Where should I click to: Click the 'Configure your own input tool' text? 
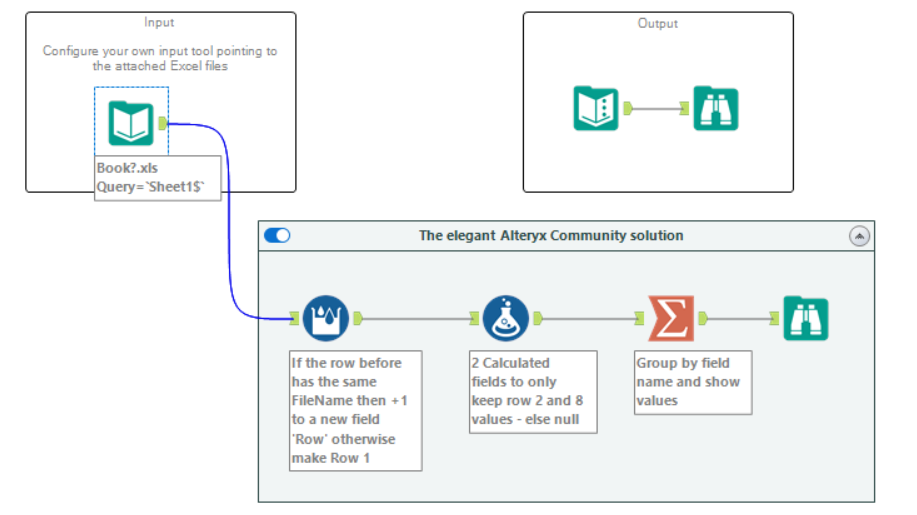click(x=160, y=58)
